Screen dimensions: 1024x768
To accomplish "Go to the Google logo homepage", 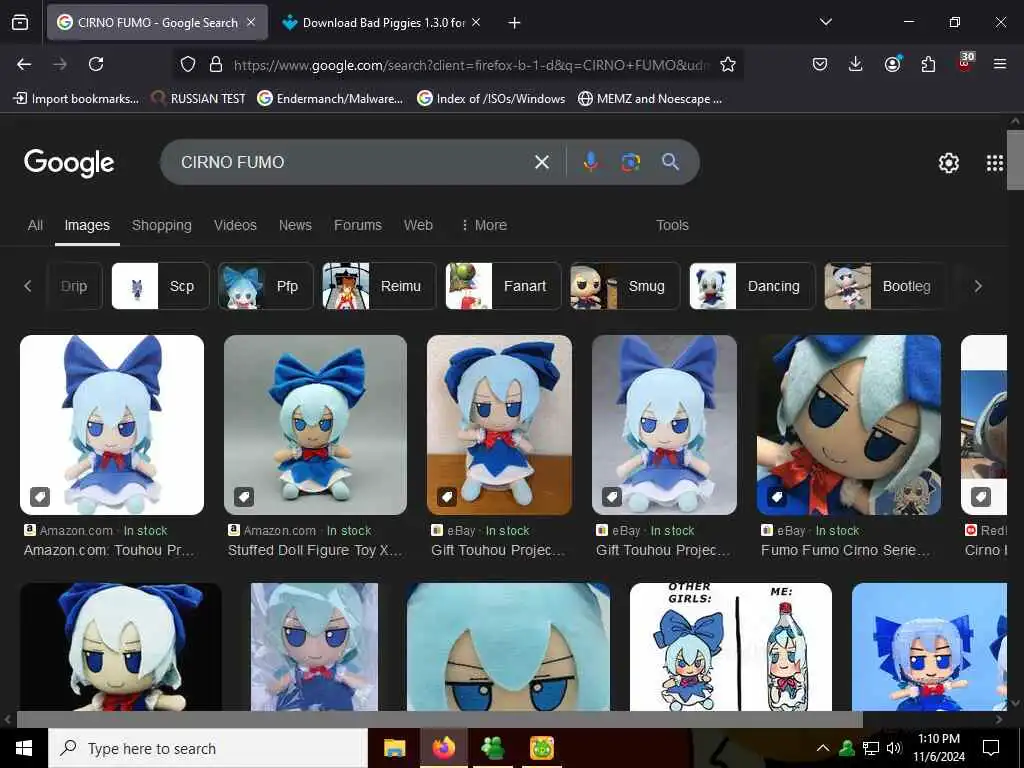I will 69,163.
